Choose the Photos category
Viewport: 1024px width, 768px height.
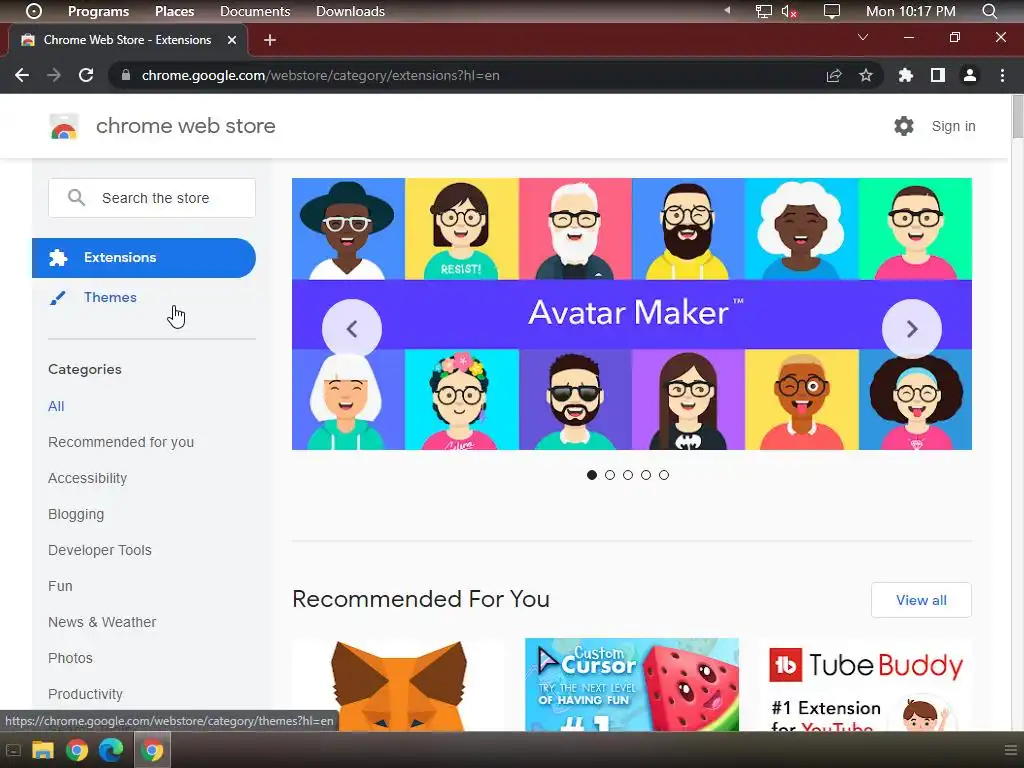(71, 658)
